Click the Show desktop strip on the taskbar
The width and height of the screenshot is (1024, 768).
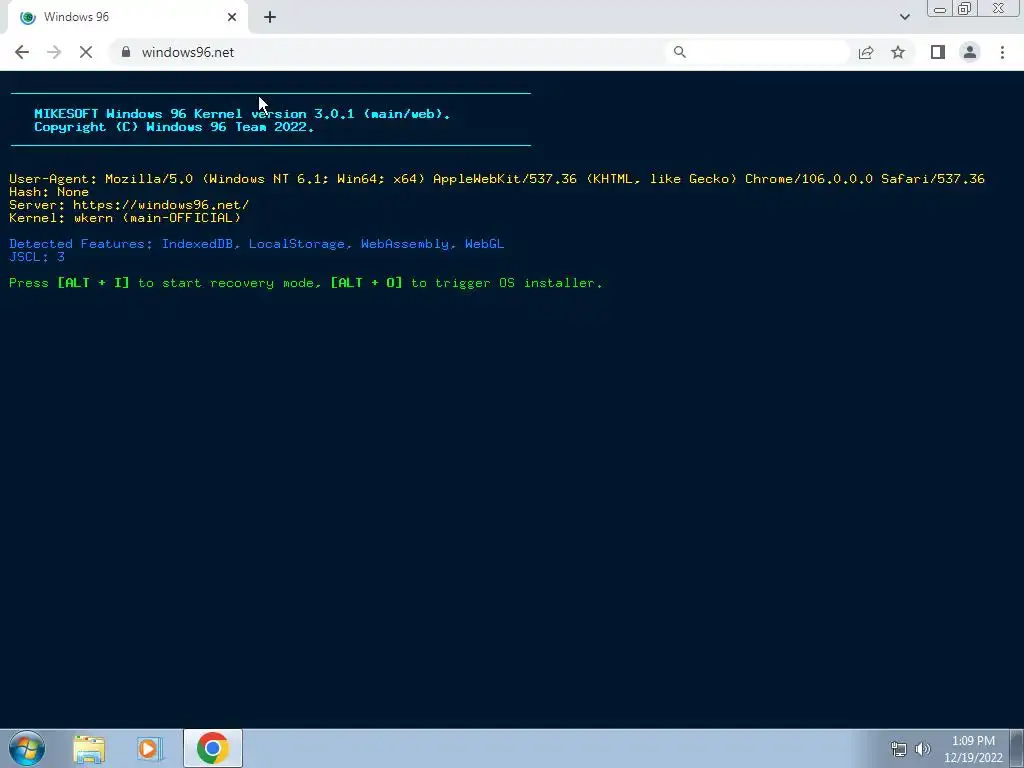1017,748
